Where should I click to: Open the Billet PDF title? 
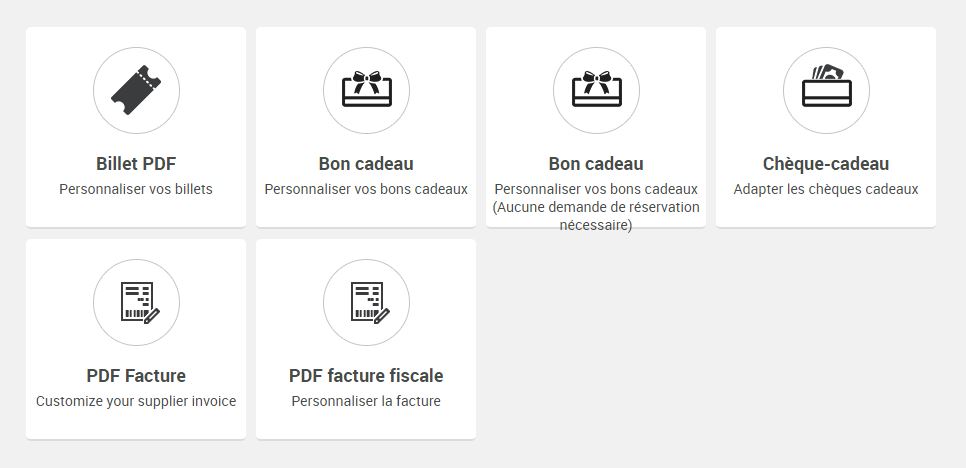pos(136,164)
